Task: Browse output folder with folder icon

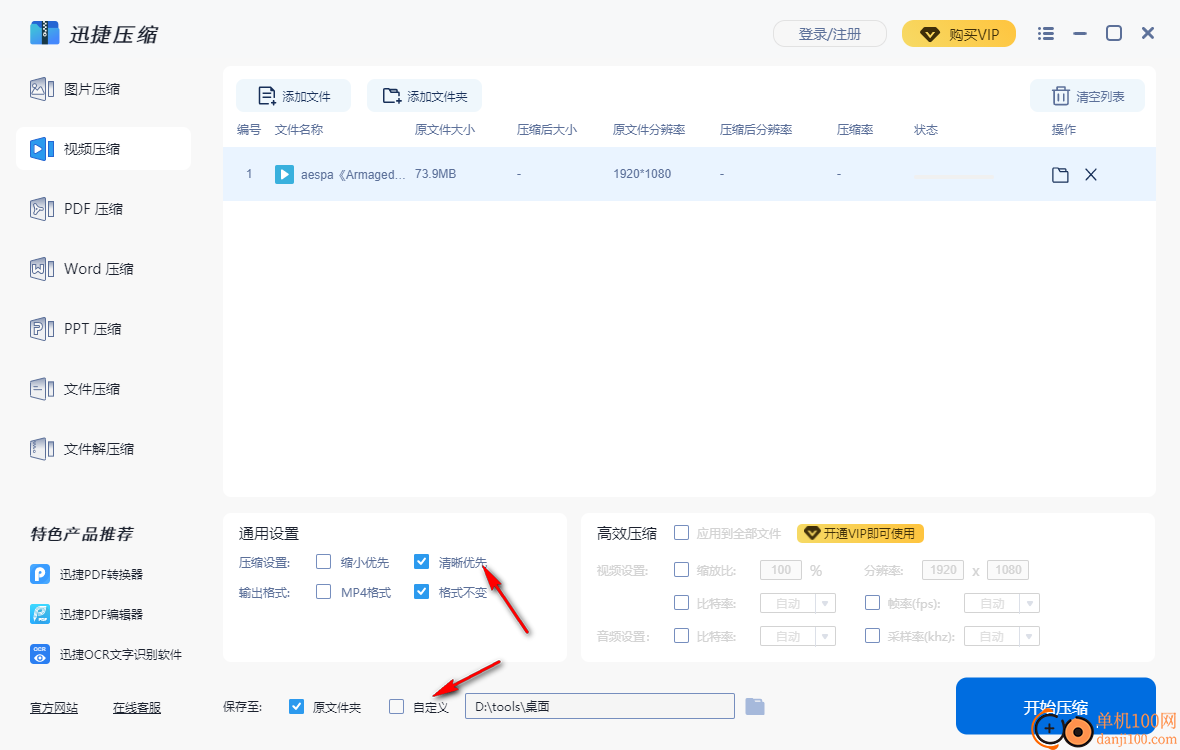Action: pos(755,706)
